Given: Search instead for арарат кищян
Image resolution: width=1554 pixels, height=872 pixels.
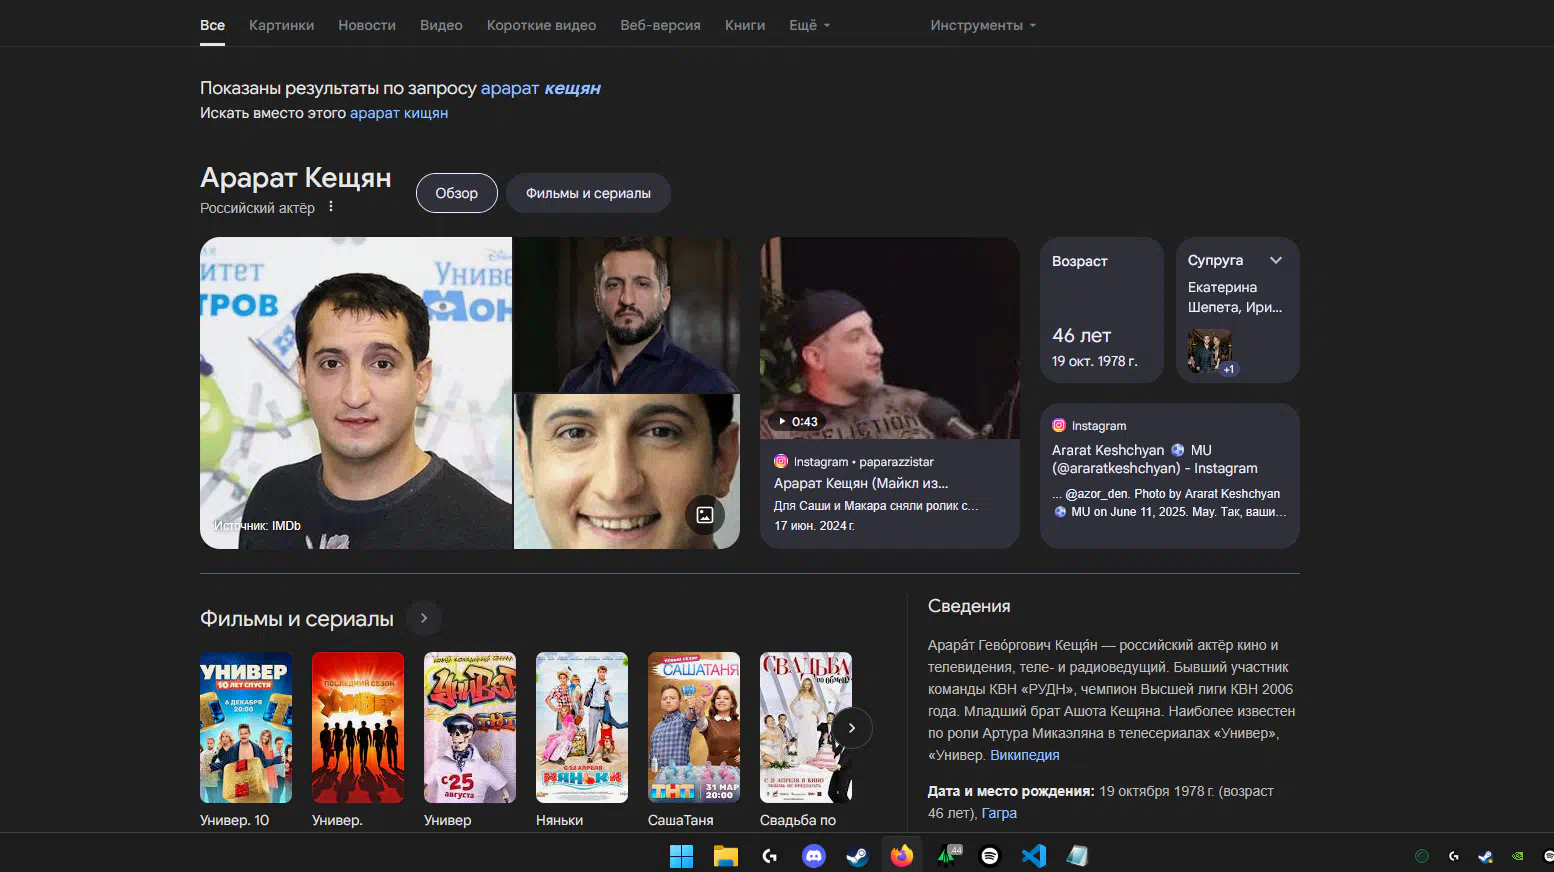Looking at the screenshot, I should click(399, 113).
